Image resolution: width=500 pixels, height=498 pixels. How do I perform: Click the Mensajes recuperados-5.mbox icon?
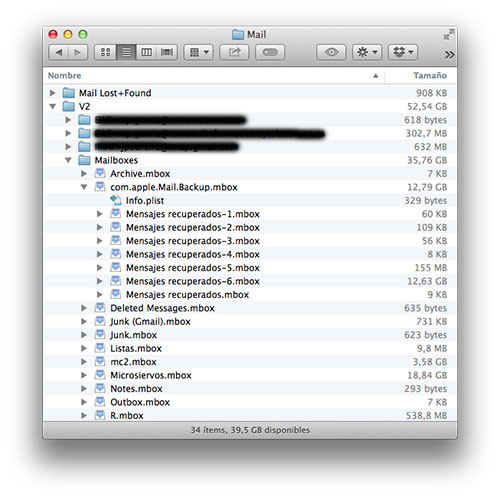pos(116,267)
